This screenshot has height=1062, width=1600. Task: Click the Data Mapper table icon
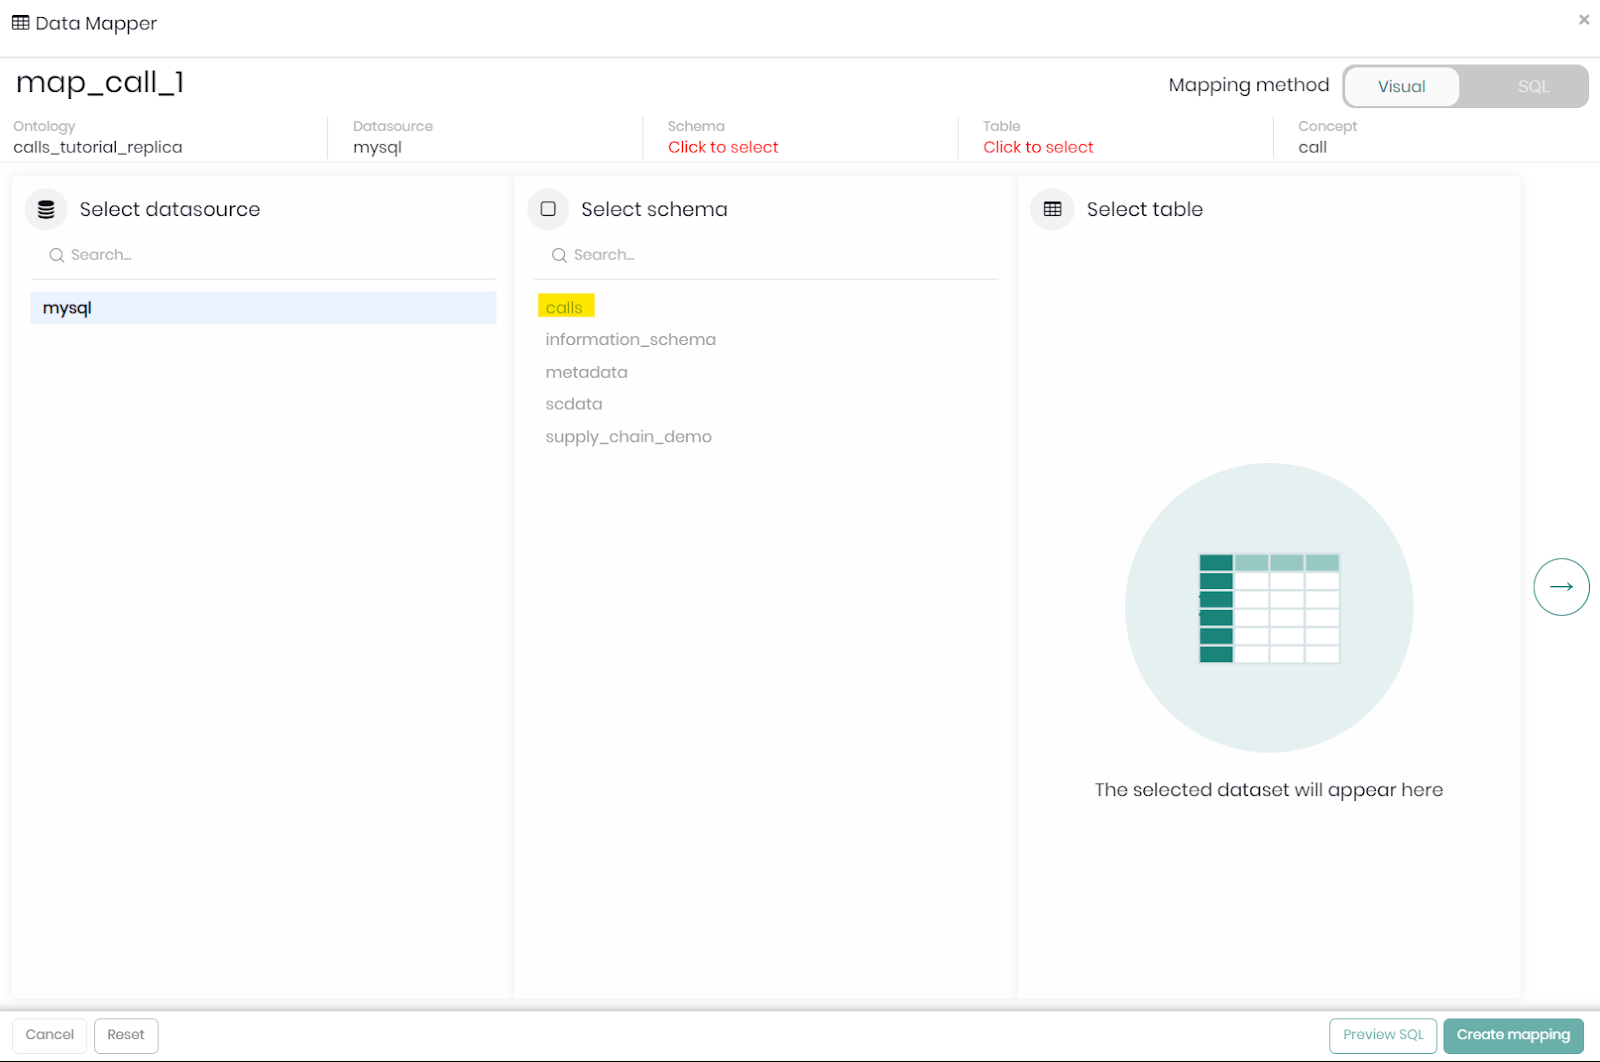click(20, 23)
